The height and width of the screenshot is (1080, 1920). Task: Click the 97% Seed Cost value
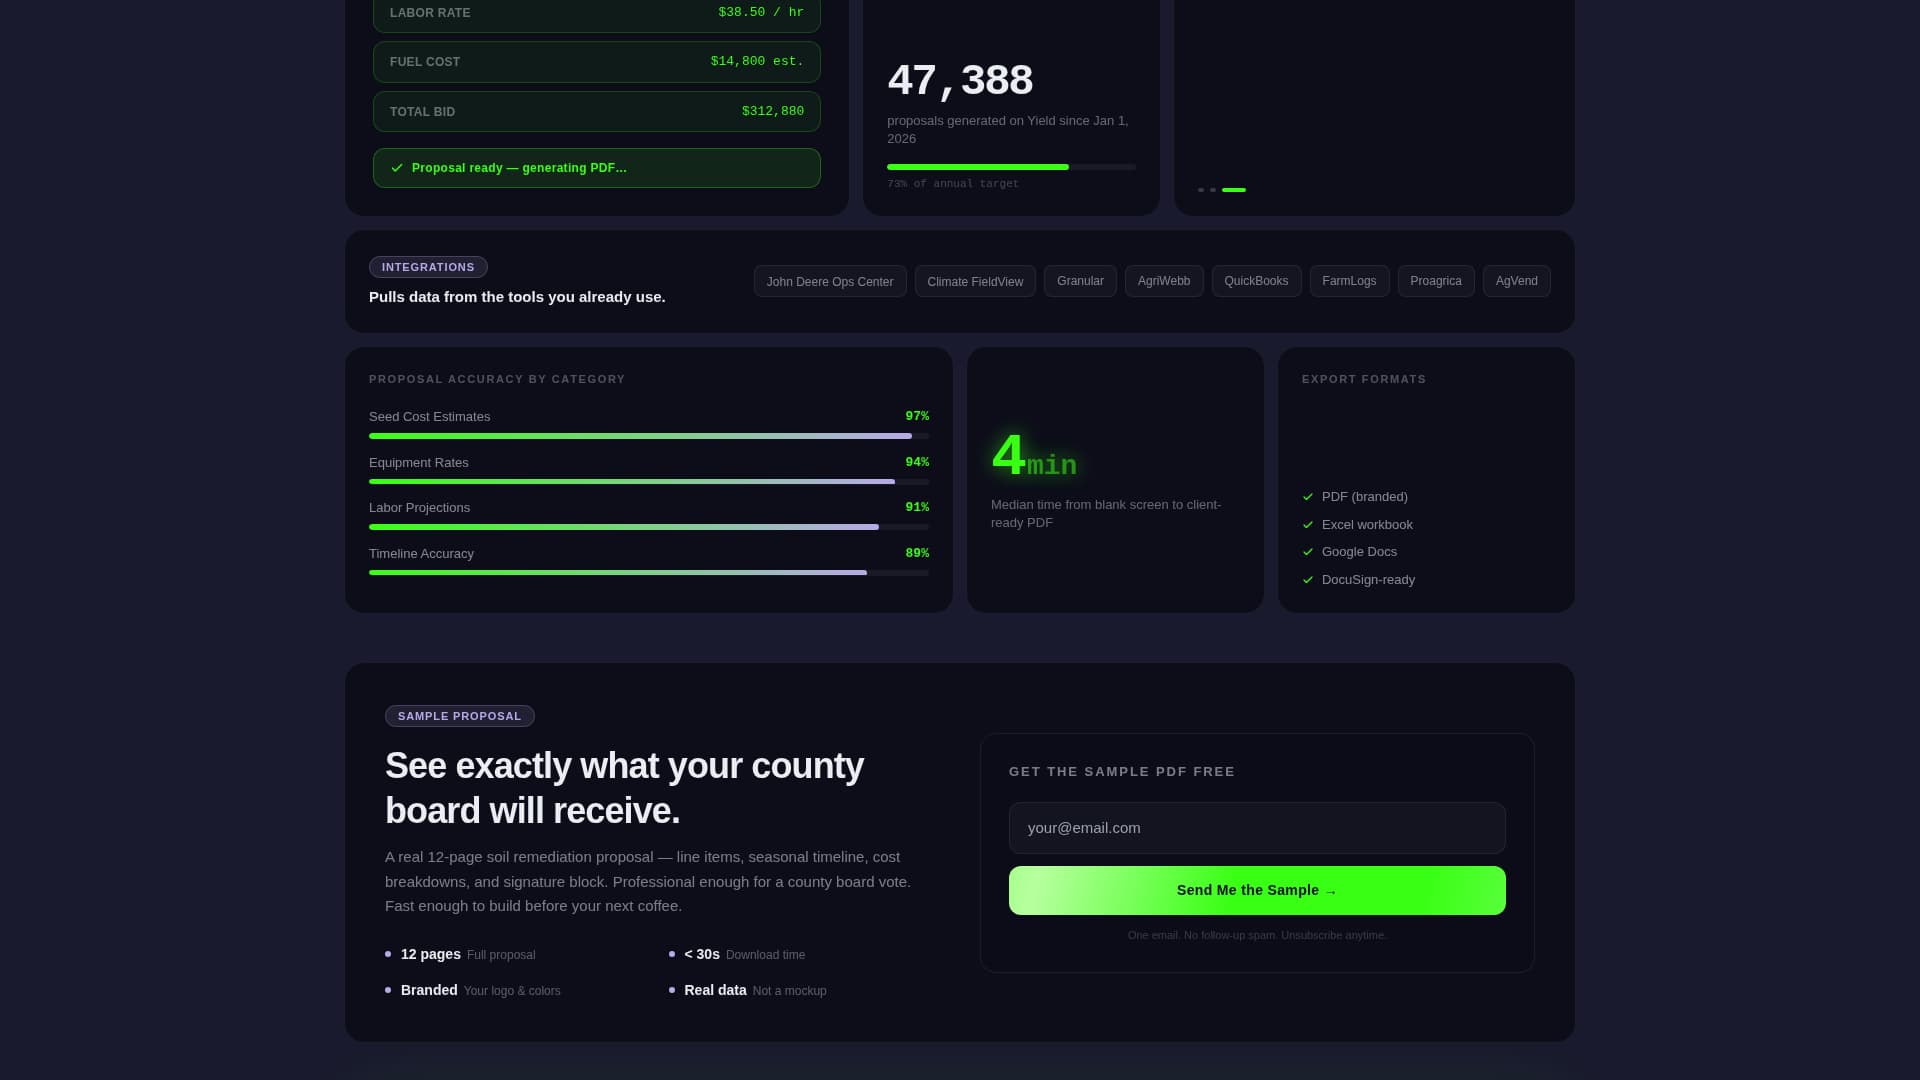pyautogui.click(x=917, y=417)
